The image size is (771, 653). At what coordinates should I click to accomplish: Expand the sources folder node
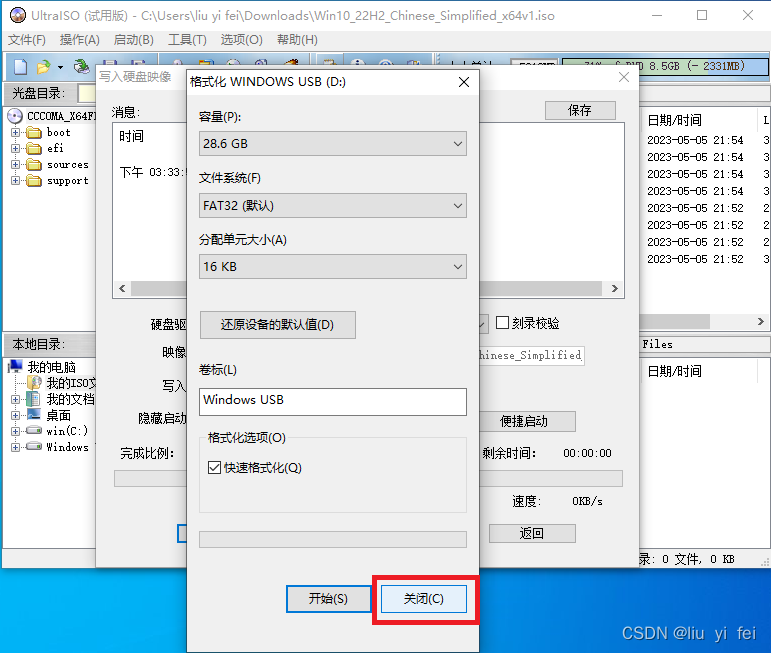tap(15, 165)
